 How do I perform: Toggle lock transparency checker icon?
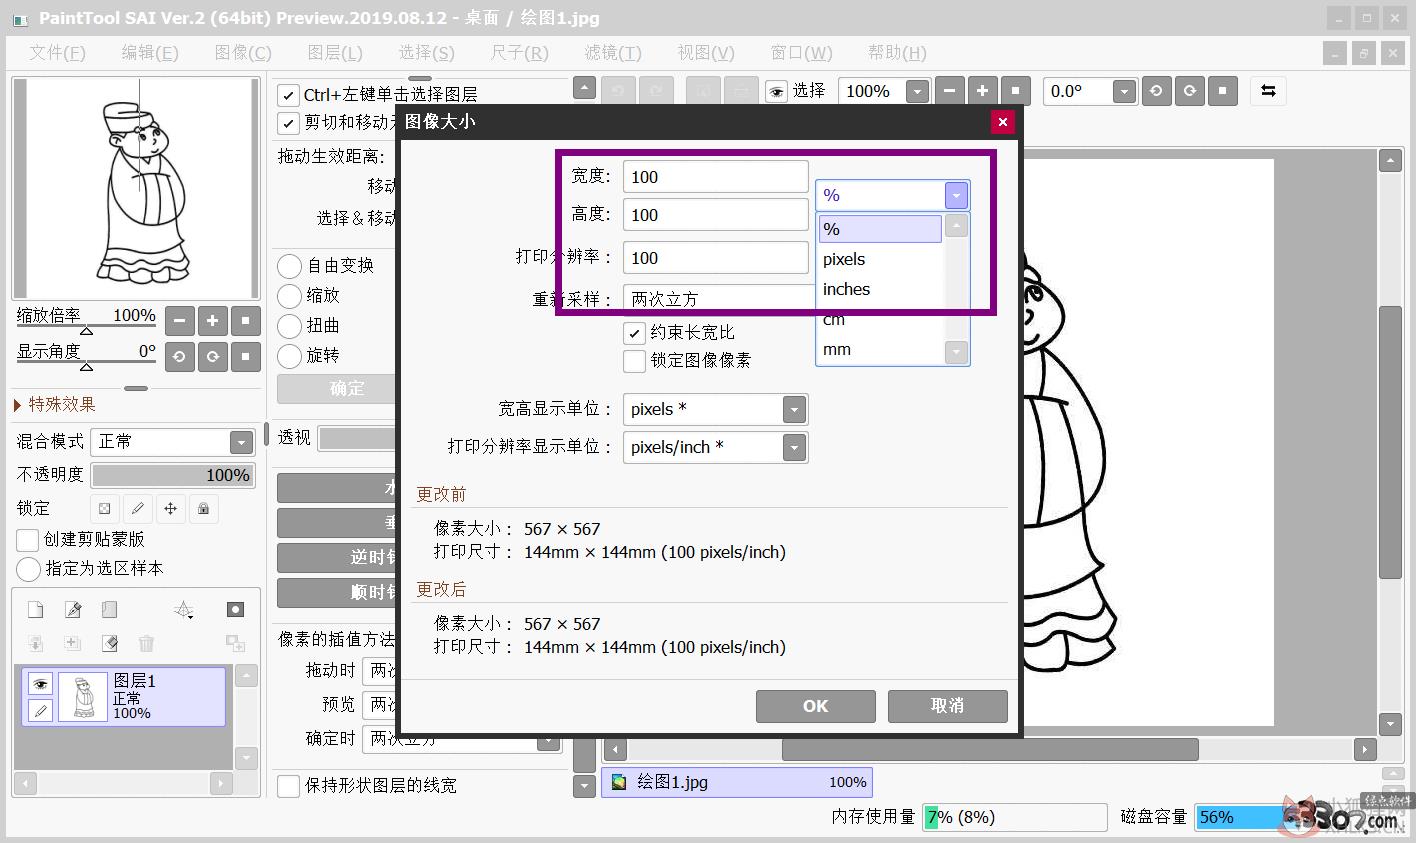coord(105,508)
